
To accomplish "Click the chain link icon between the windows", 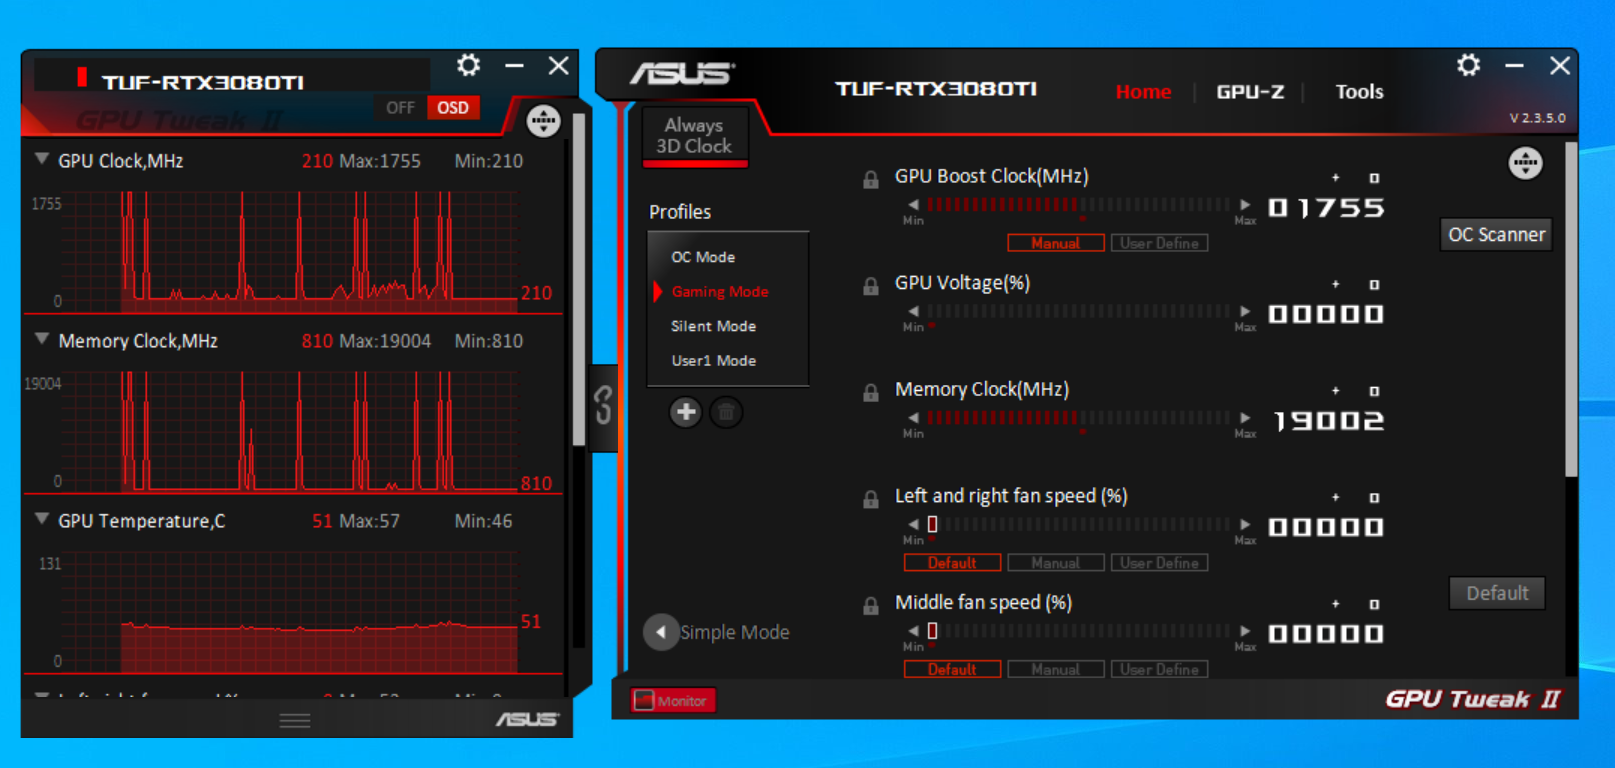I will click(603, 405).
